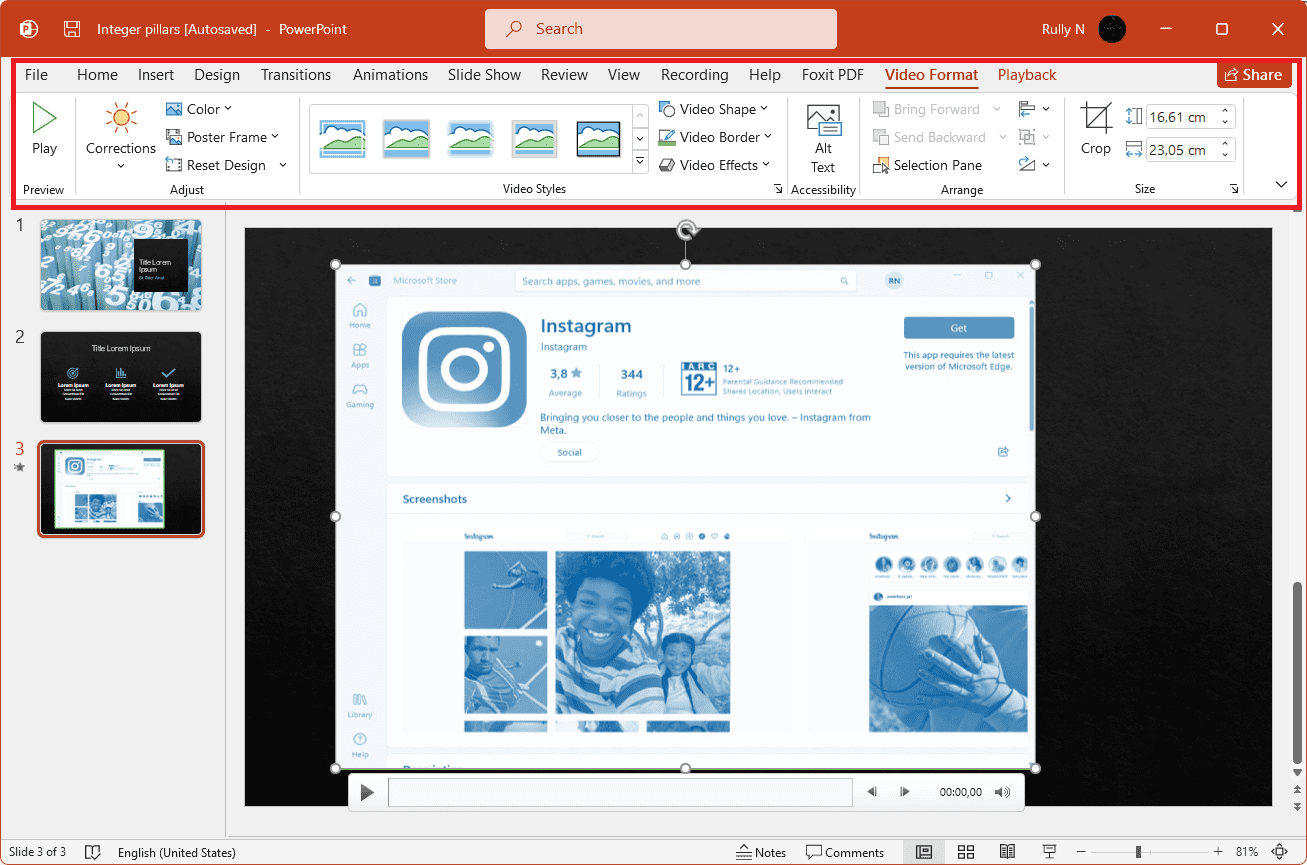Viewport: 1307px width, 865px height.
Task: Select slide 3 thumbnail
Action: (121, 489)
